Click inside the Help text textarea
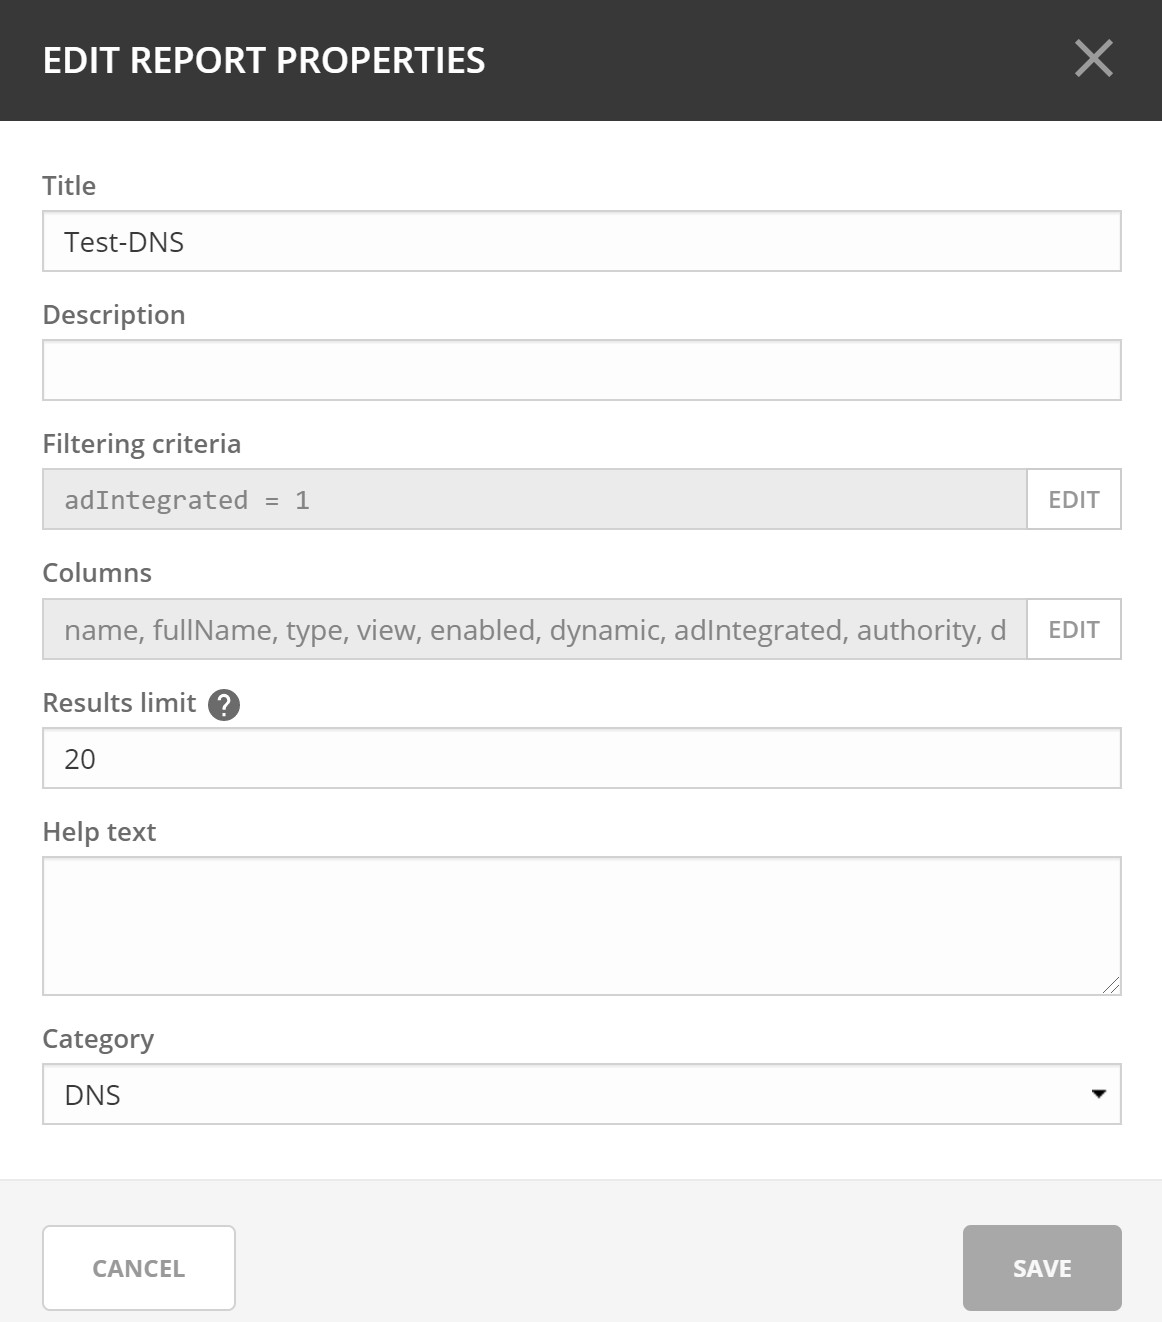This screenshot has height=1322, width=1162. click(x=580, y=925)
